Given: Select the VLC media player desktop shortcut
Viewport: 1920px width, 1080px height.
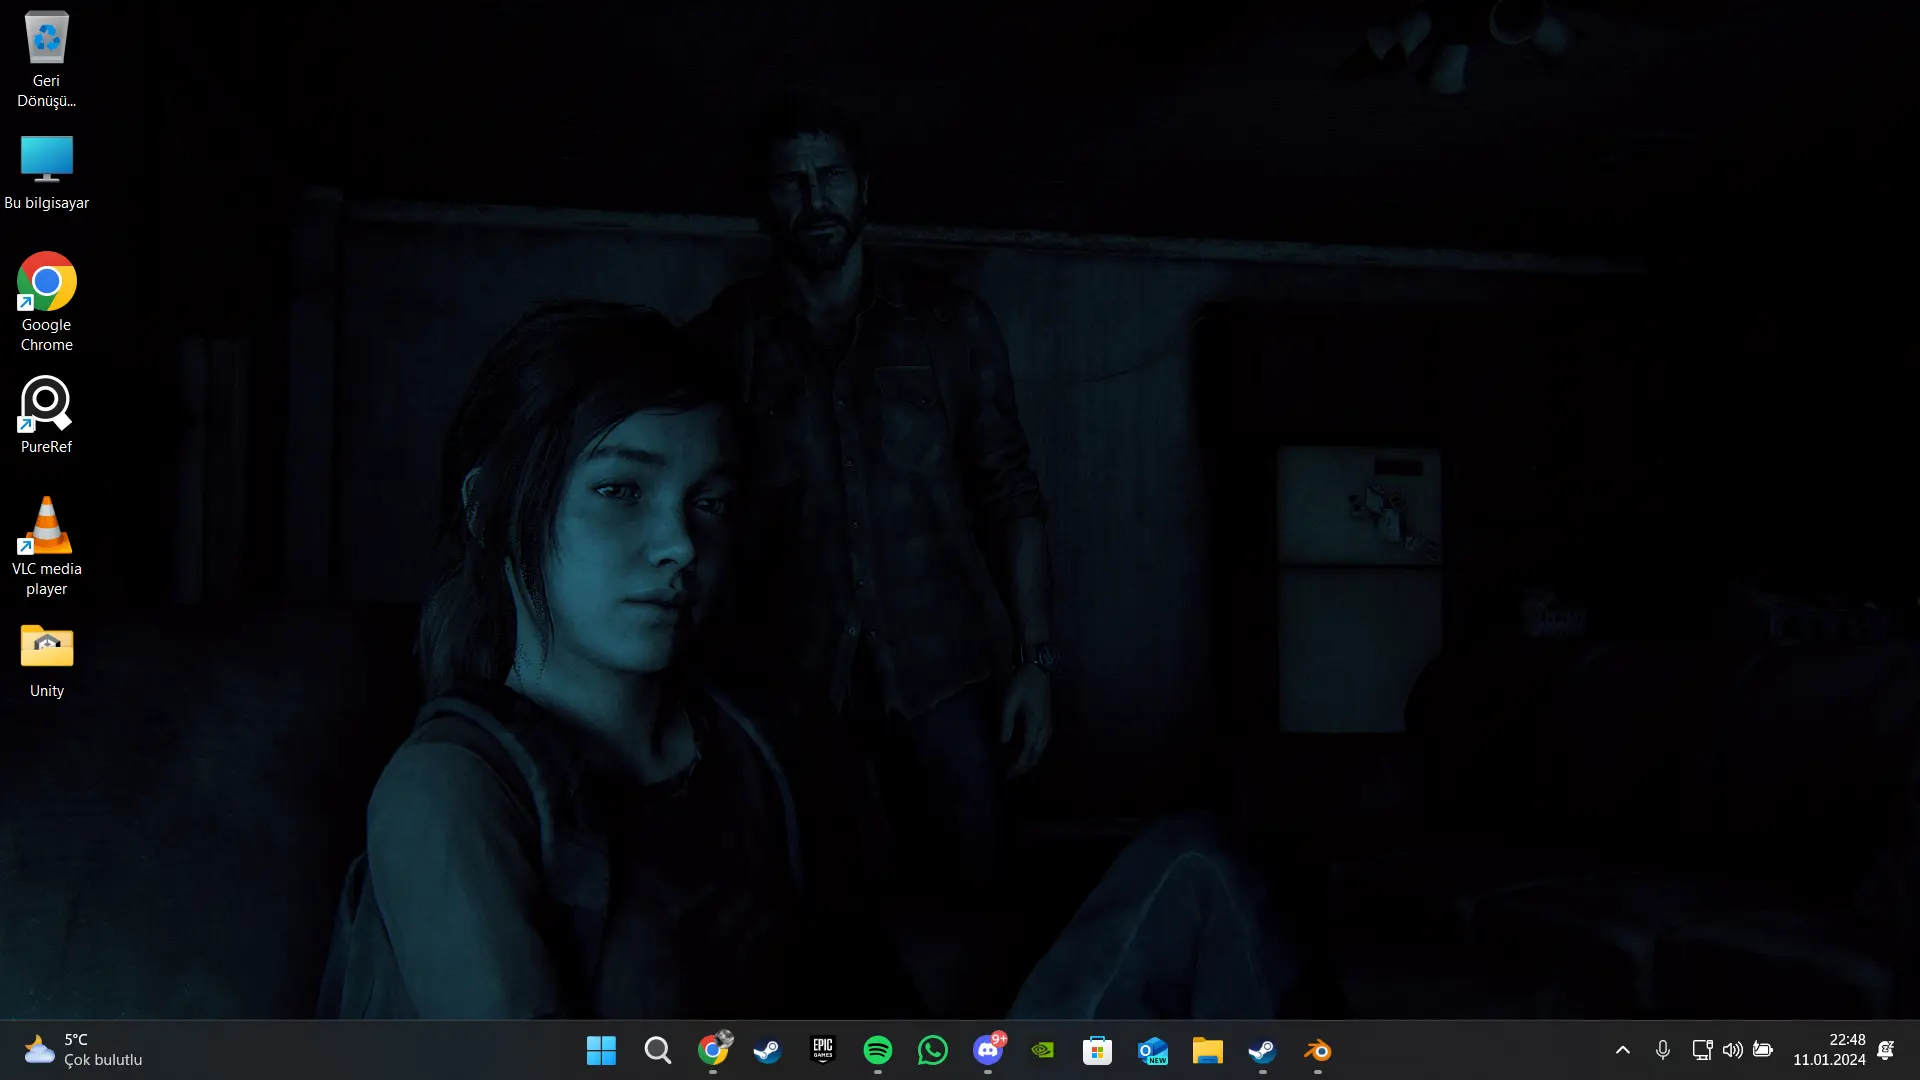Looking at the screenshot, I should click(46, 547).
